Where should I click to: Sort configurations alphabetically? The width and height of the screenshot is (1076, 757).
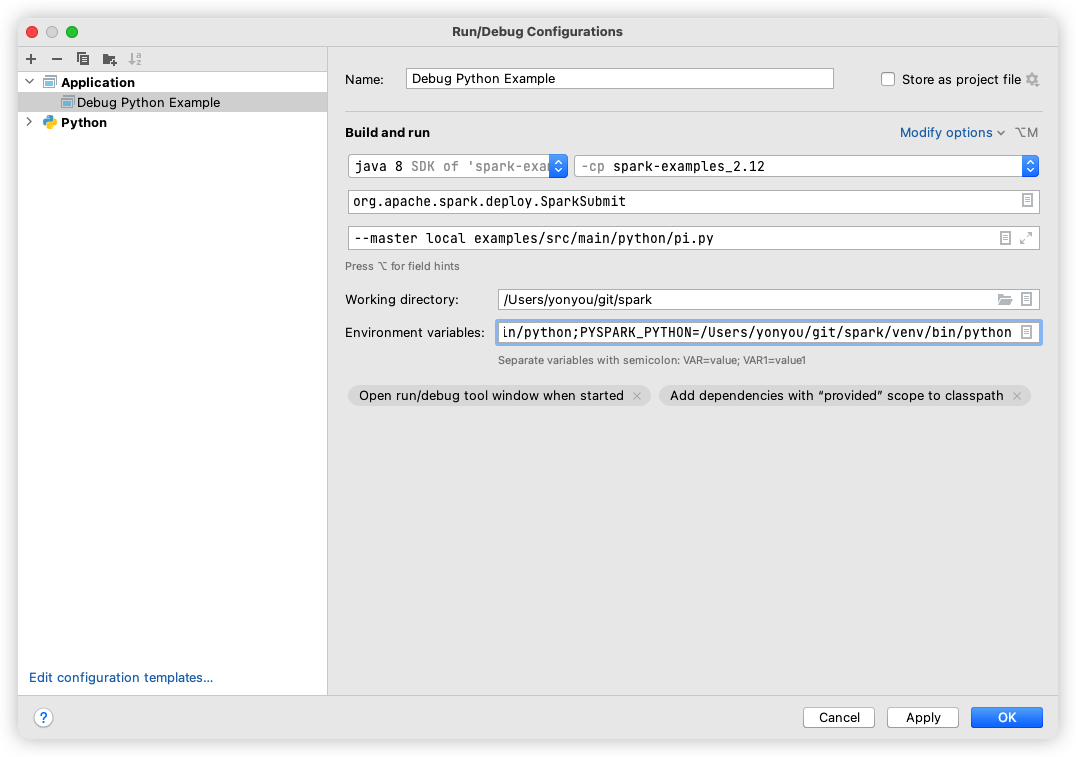tap(134, 59)
